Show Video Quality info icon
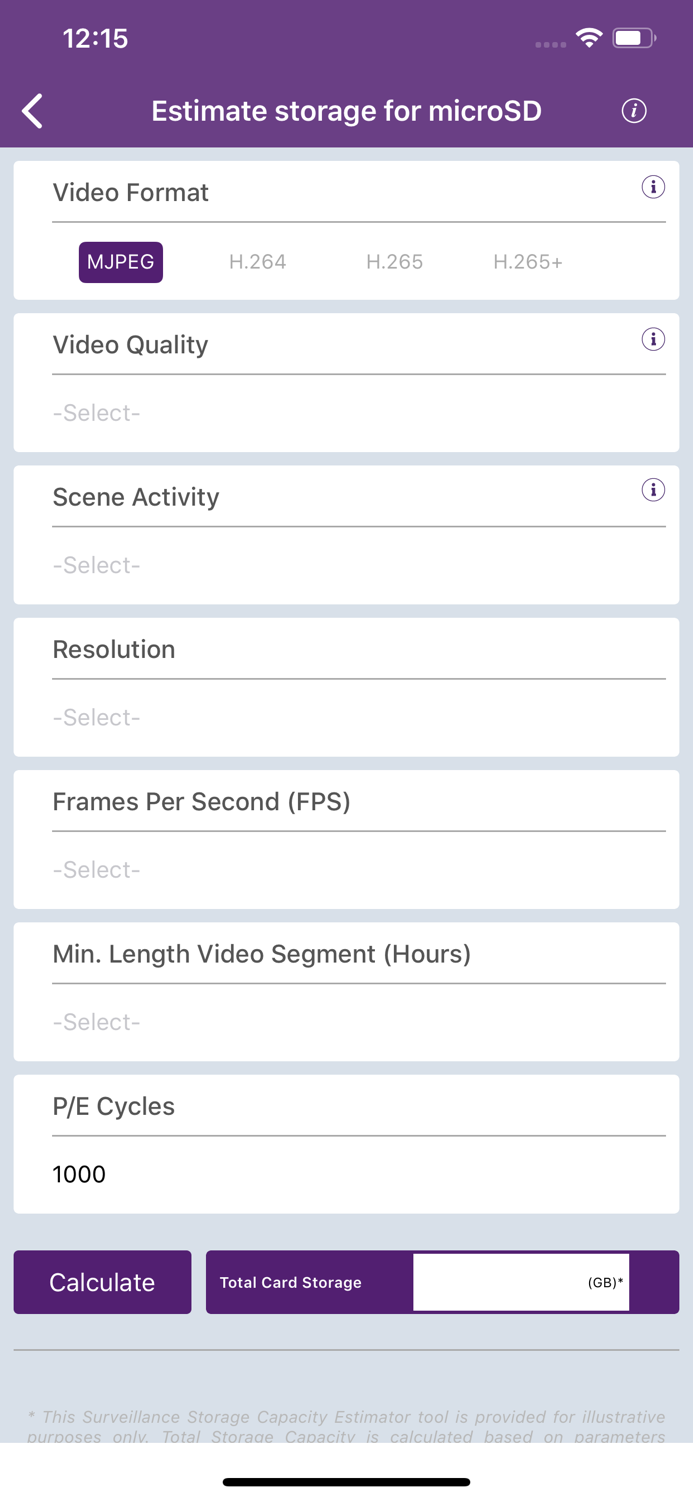The image size is (693, 1500). pyautogui.click(x=653, y=340)
